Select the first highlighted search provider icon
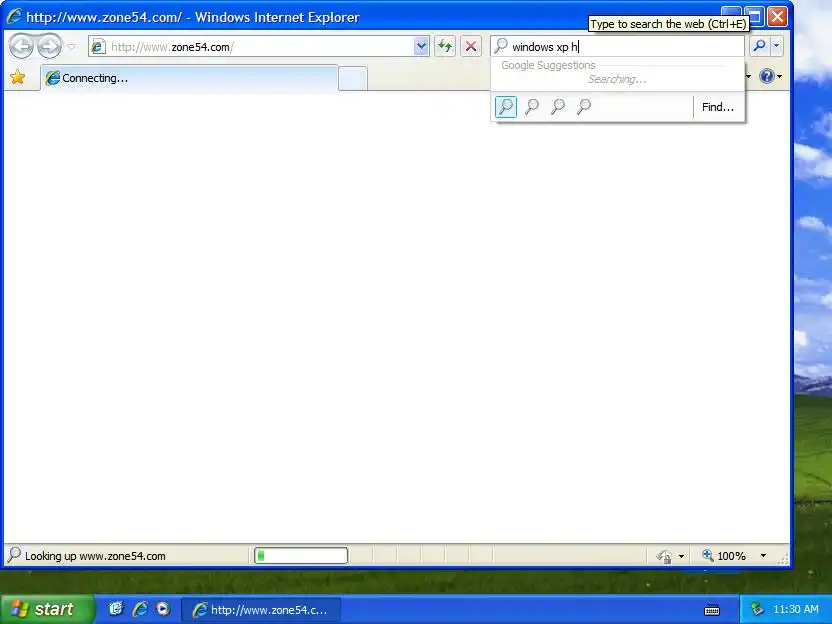This screenshot has height=624, width=832. pos(506,107)
